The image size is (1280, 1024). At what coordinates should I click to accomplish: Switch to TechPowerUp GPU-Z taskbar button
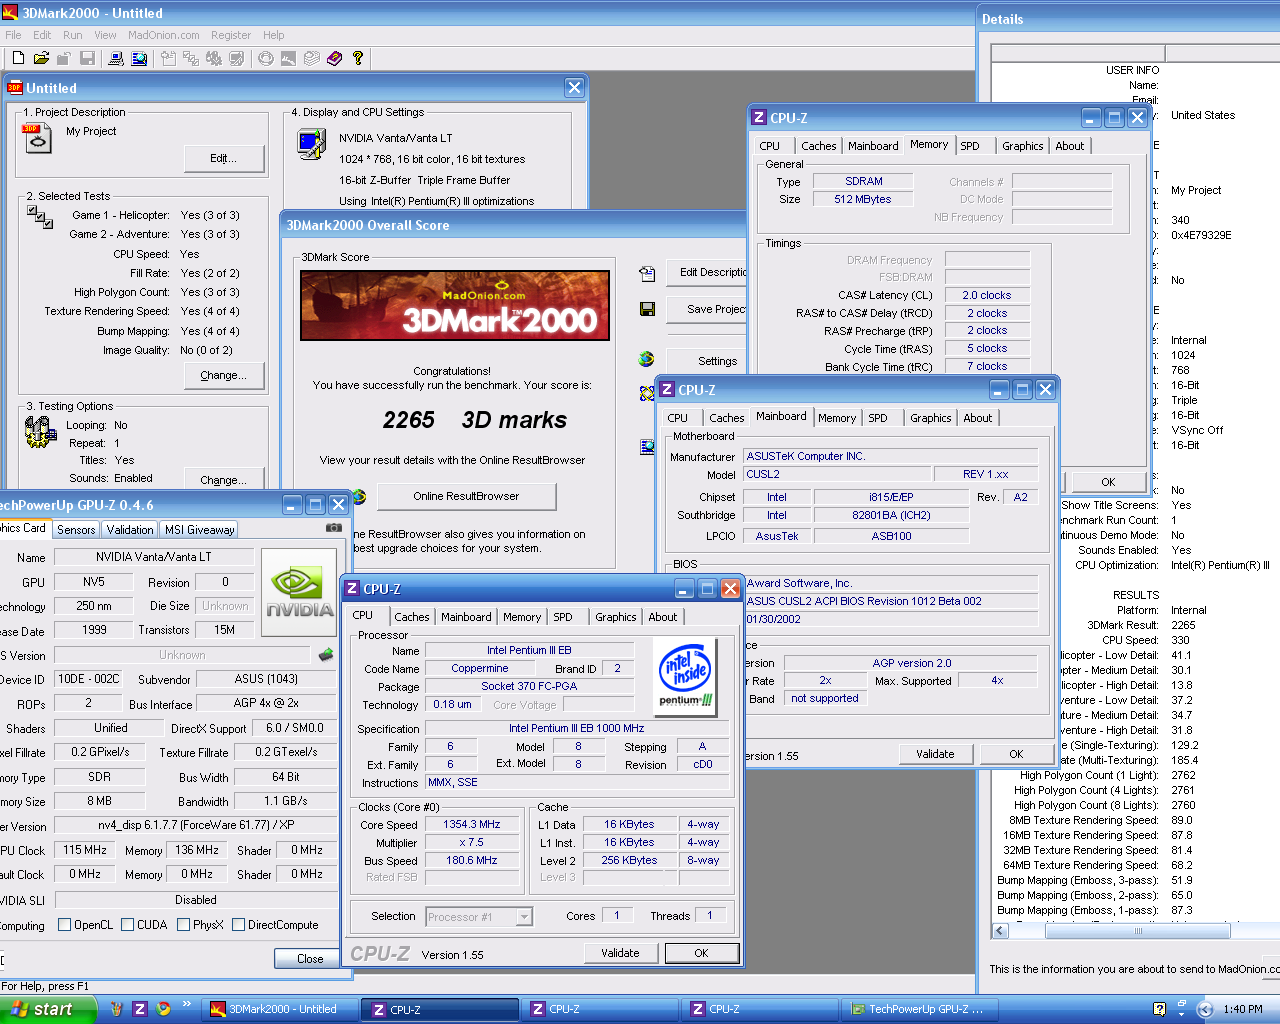pos(920,1009)
